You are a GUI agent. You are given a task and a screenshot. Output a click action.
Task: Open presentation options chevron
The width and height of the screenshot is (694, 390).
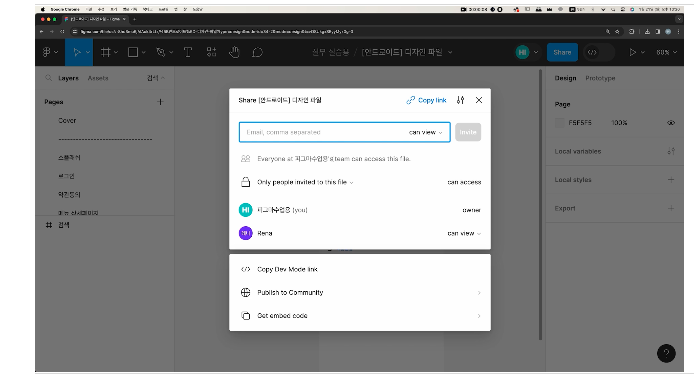point(643,52)
